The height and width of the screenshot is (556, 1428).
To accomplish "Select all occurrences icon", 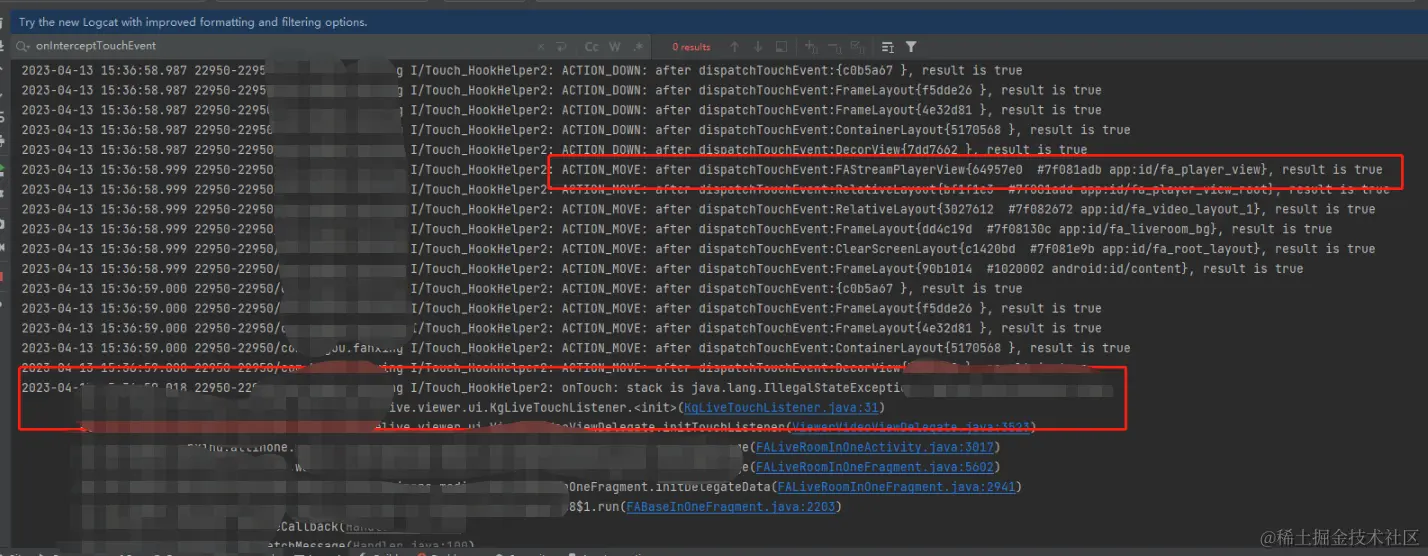I will point(858,47).
